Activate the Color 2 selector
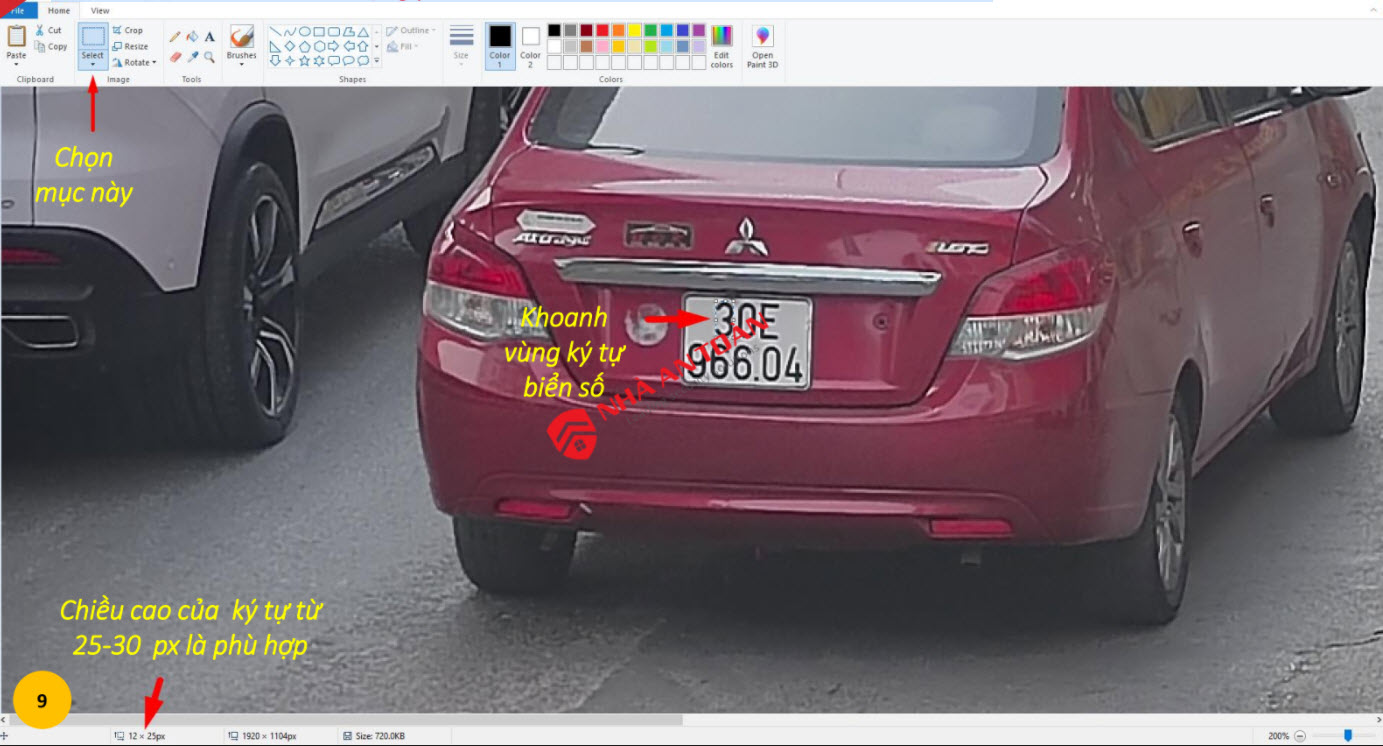The width and height of the screenshot is (1383, 746). pos(530,46)
